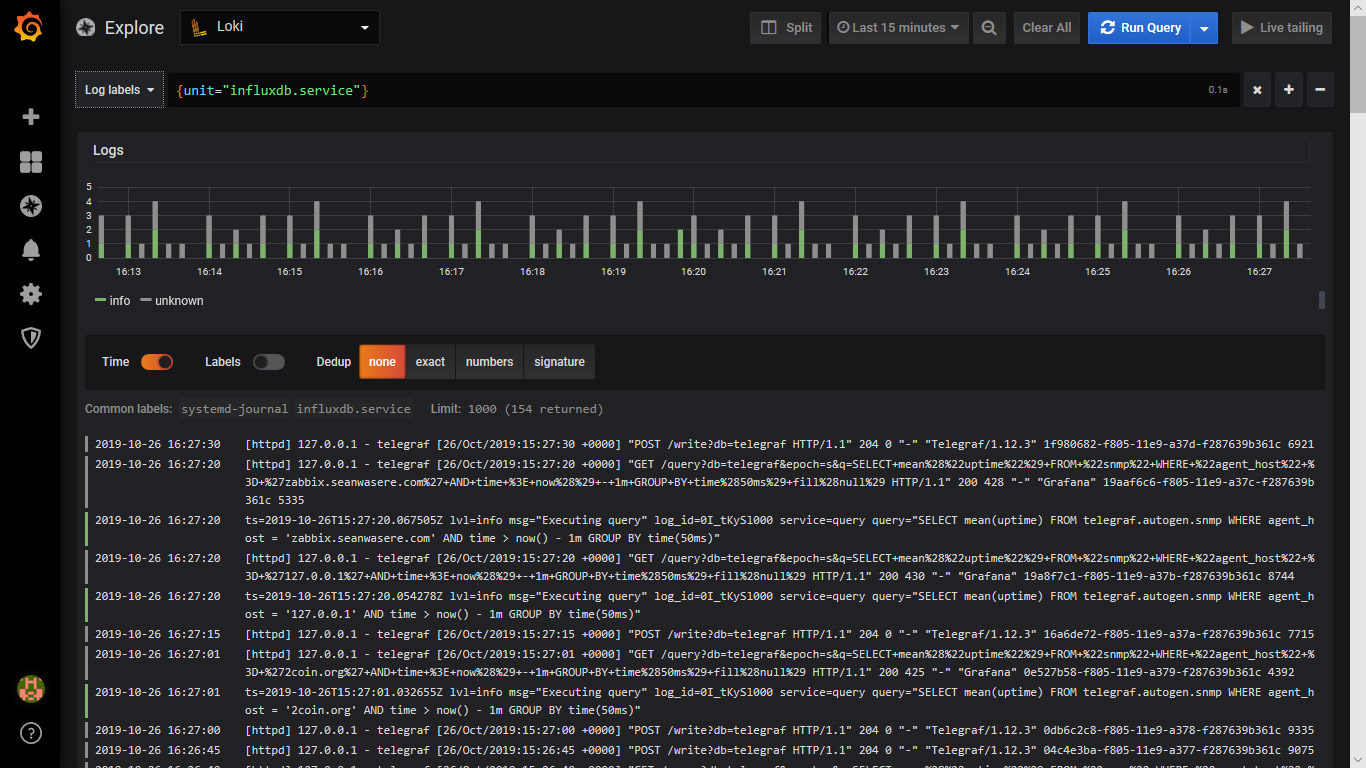Start Live tailing
Image resolution: width=1366 pixels, height=768 pixels.
[1282, 28]
